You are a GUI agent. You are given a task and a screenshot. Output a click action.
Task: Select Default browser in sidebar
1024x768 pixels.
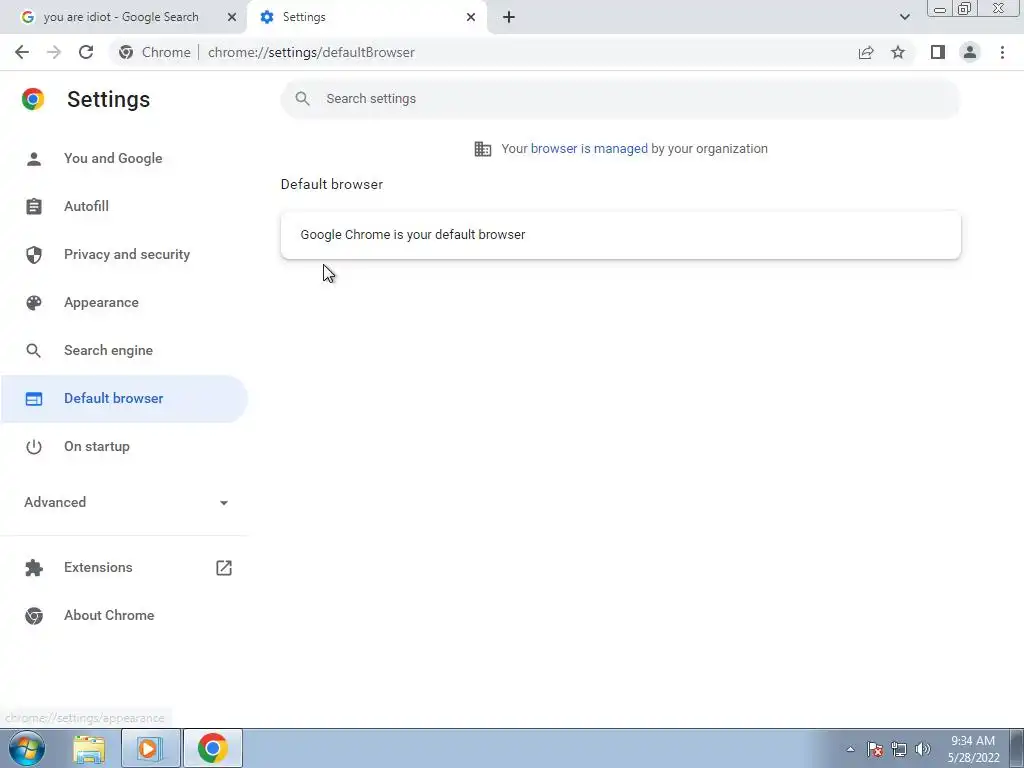coord(124,398)
